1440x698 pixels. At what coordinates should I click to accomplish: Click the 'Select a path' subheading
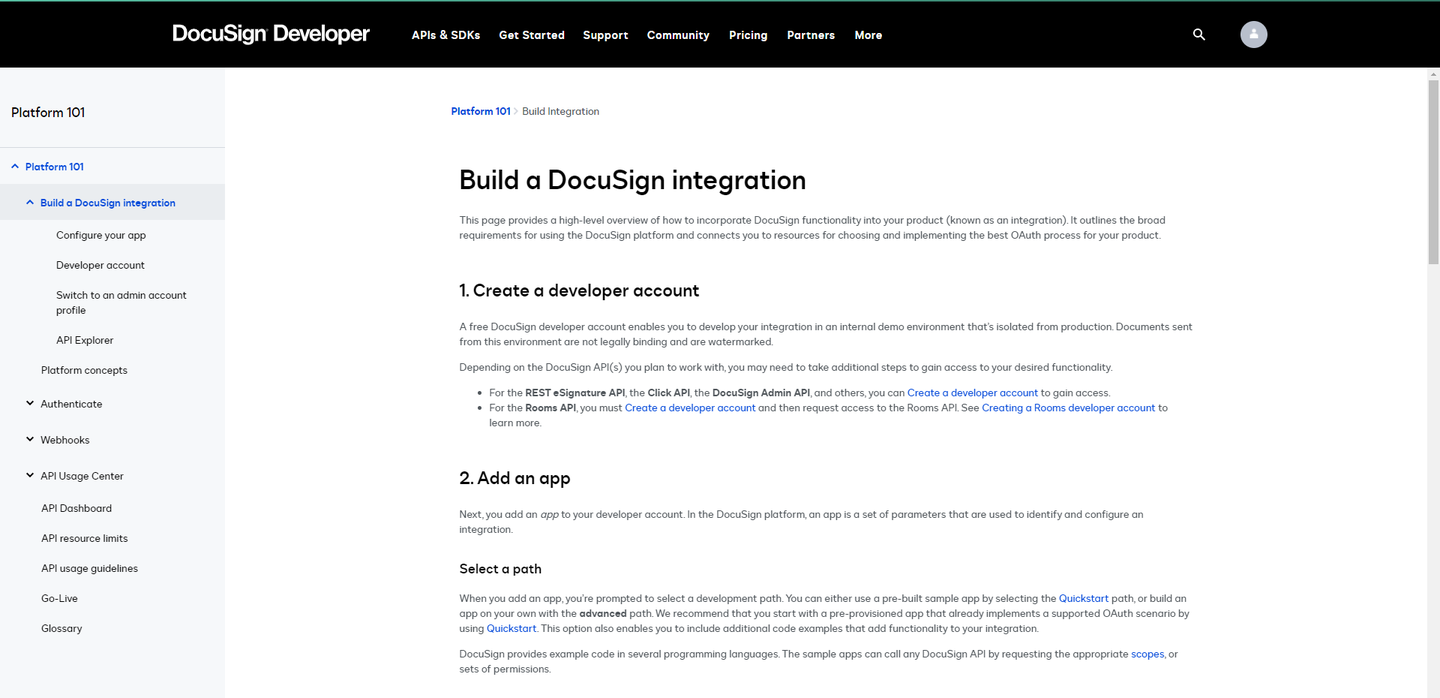click(x=500, y=569)
